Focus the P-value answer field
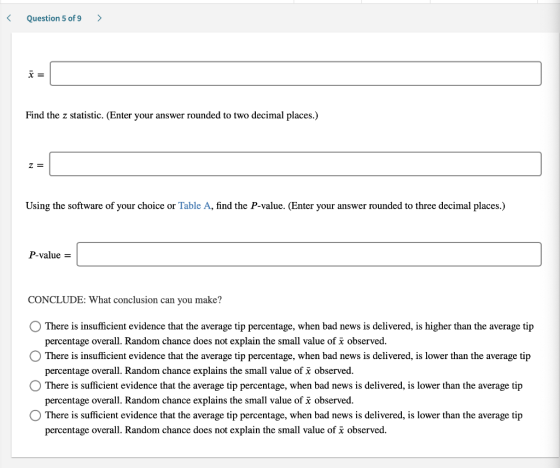The width and height of the screenshot is (560, 468). pos(309,254)
